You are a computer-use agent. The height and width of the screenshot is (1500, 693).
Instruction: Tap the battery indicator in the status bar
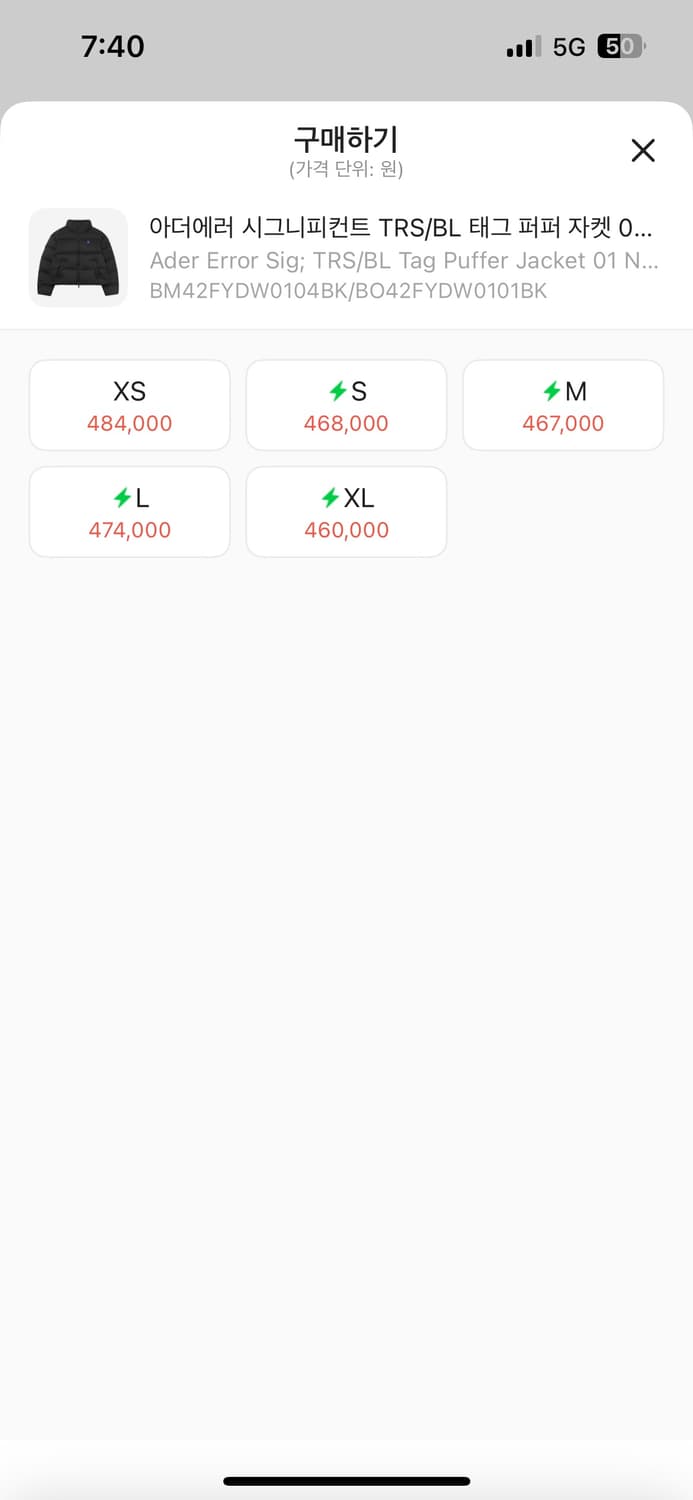[621, 46]
